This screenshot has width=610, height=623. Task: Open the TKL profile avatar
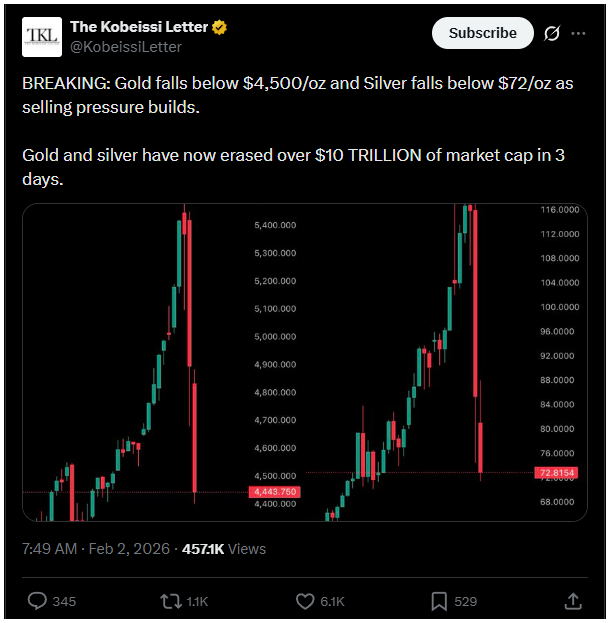[40, 37]
